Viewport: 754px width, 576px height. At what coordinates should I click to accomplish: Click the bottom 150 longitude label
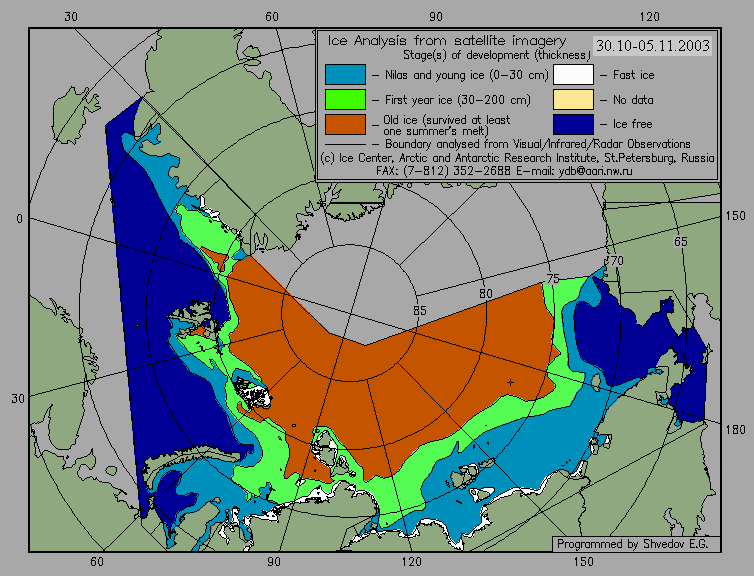point(584,562)
